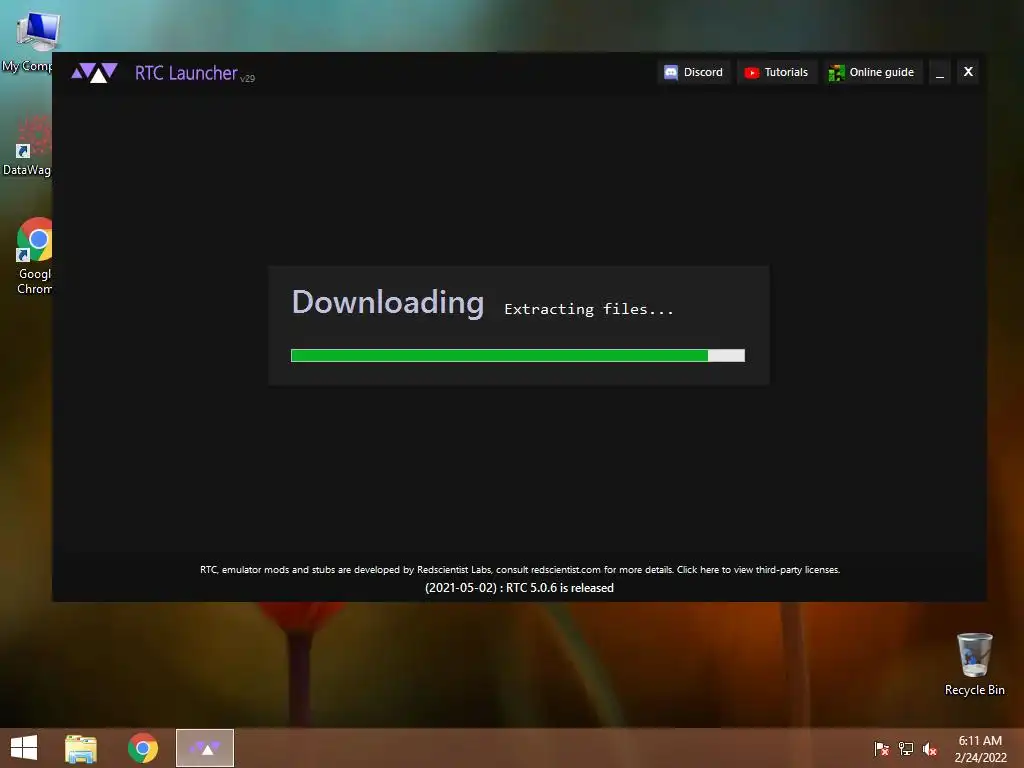1024x768 pixels.
Task: Click the 'Extracting files...' status text
Action: coord(588,309)
